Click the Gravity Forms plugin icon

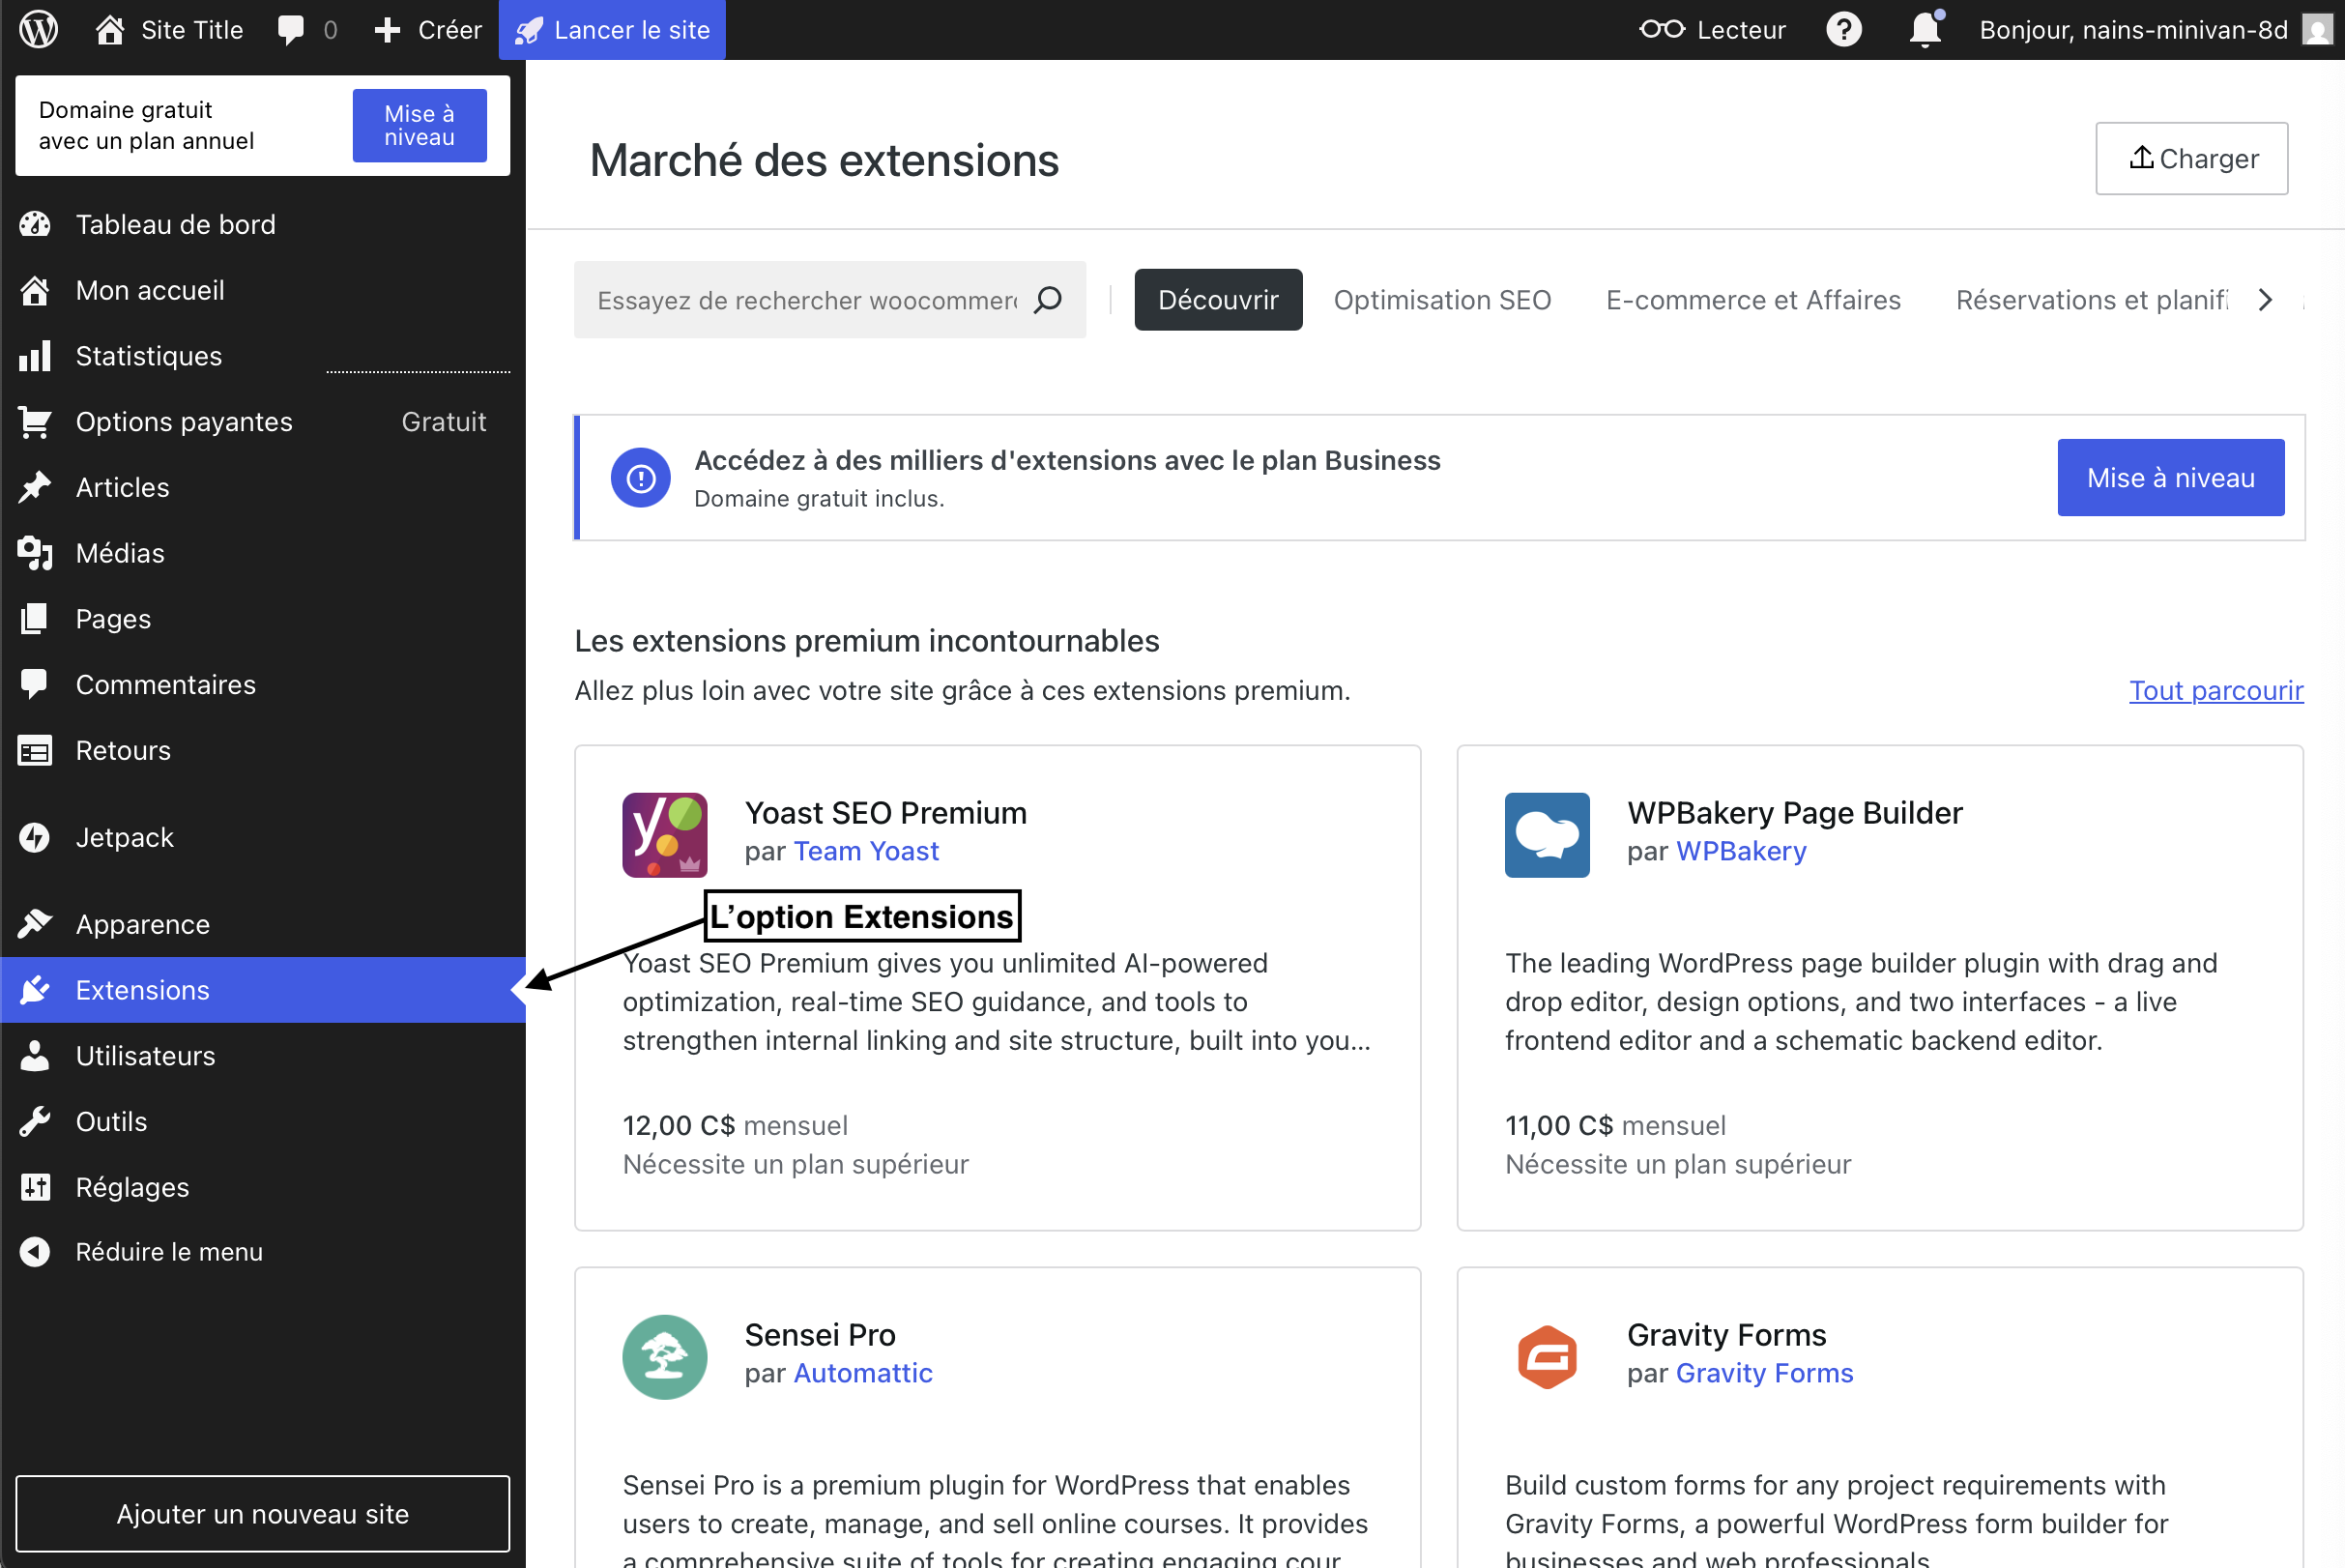(x=1546, y=1356)
